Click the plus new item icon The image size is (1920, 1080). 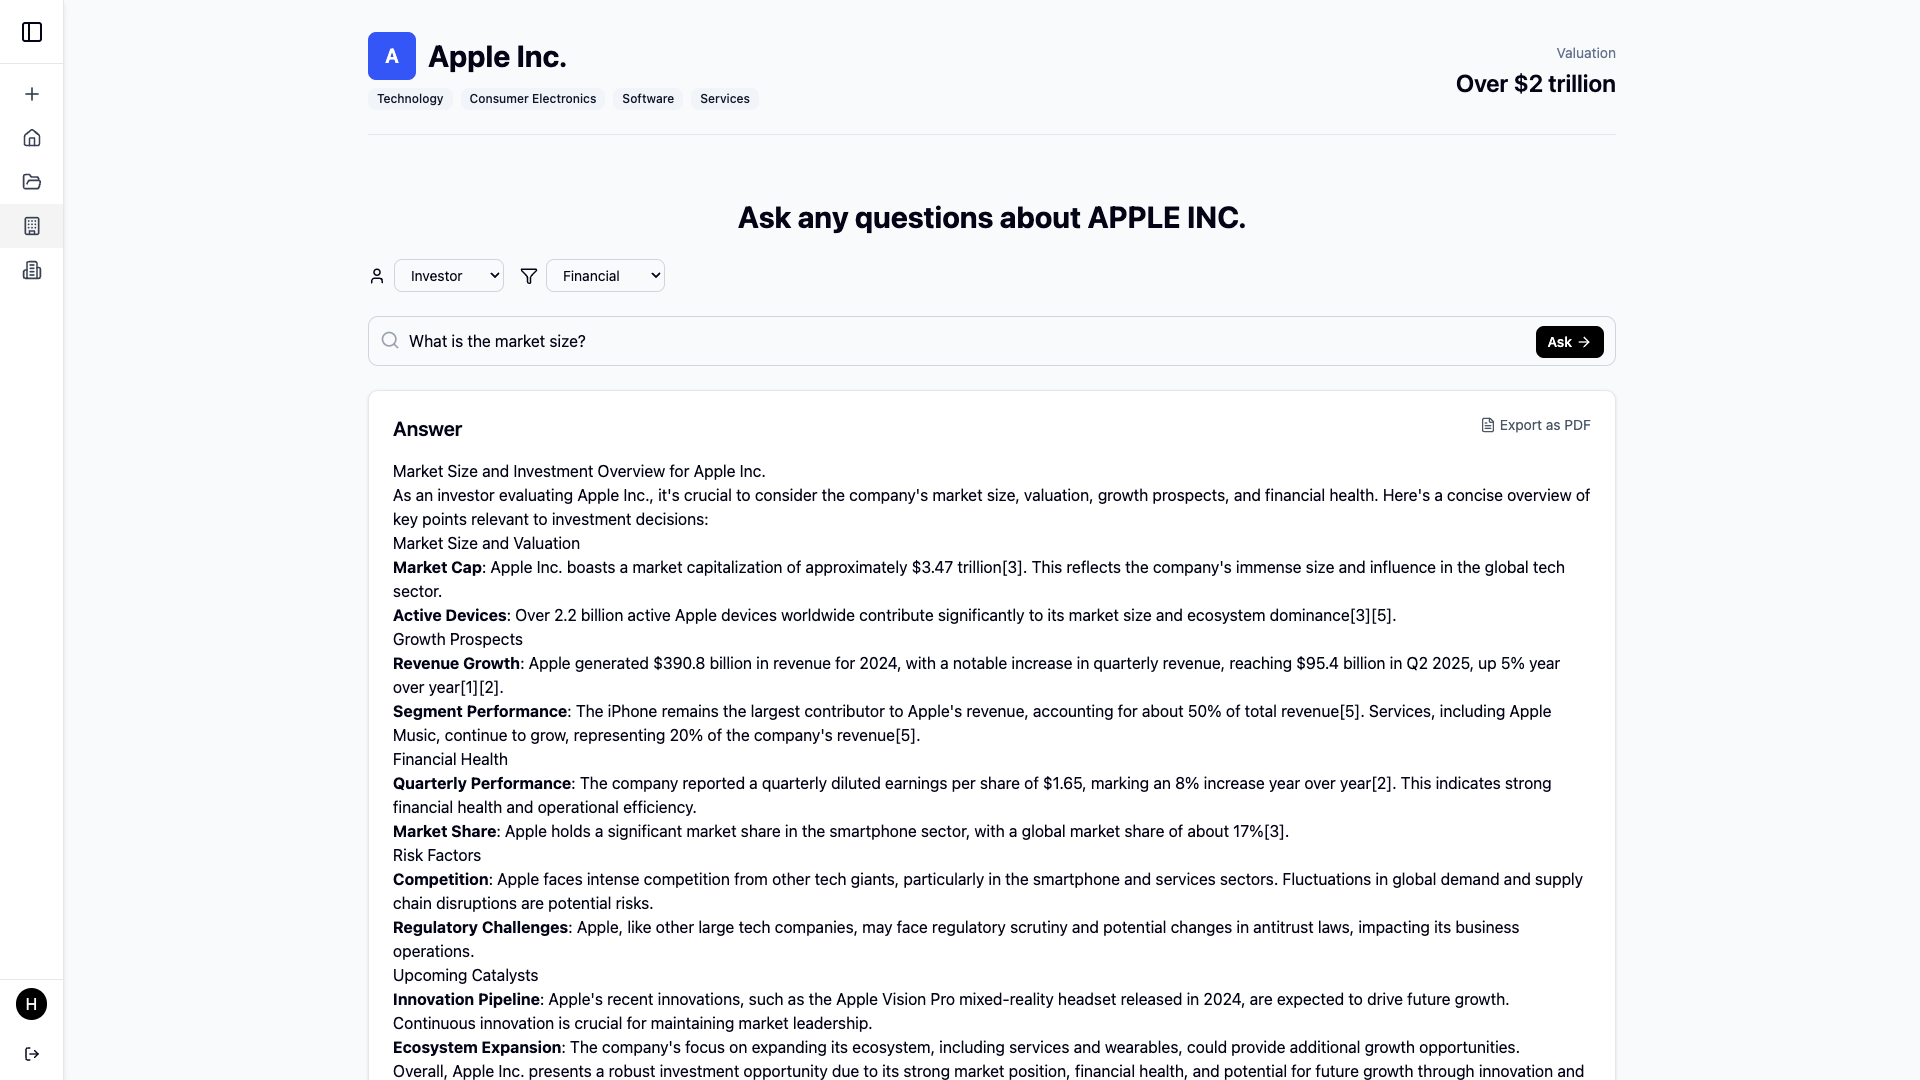(32, 94)
